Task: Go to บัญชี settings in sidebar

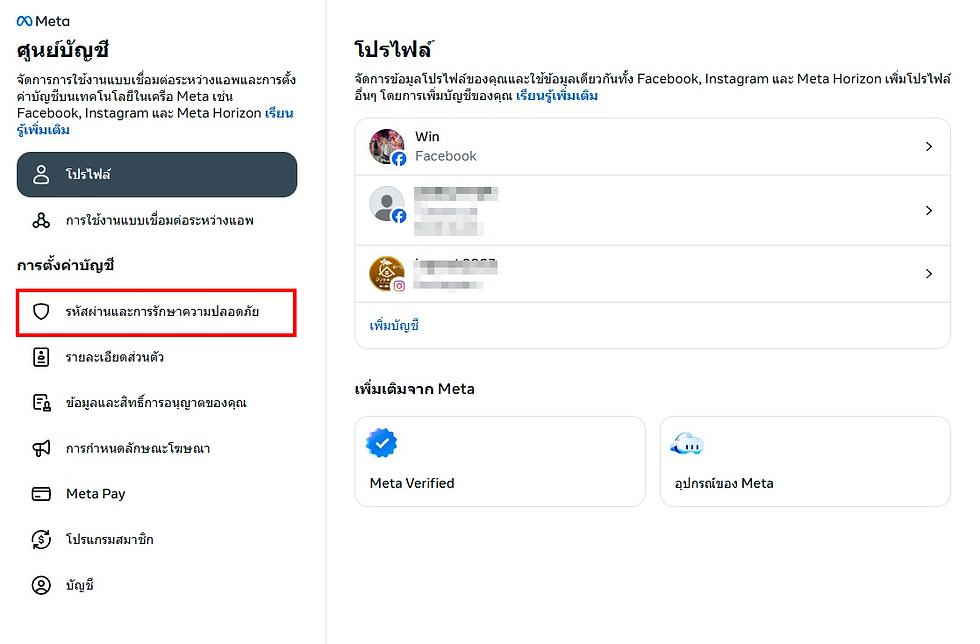Action: (x=79, y=585)
